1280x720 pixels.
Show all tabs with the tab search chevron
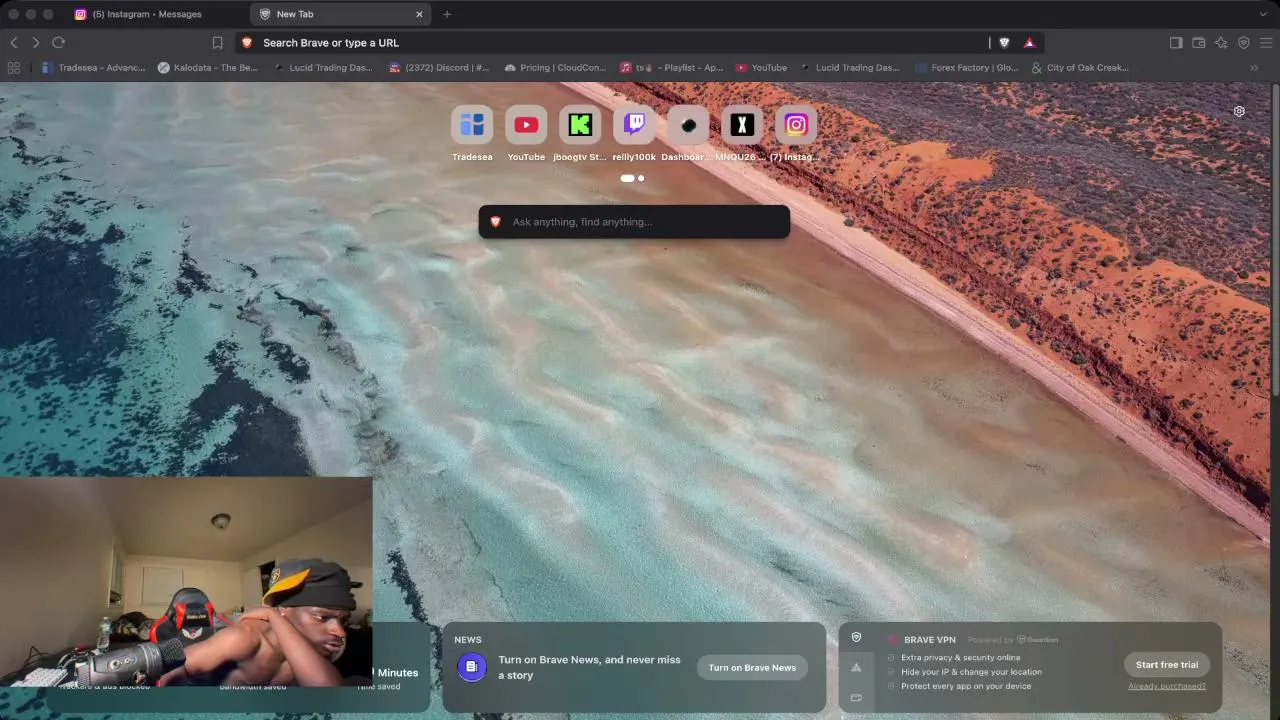click(1264, 14)
